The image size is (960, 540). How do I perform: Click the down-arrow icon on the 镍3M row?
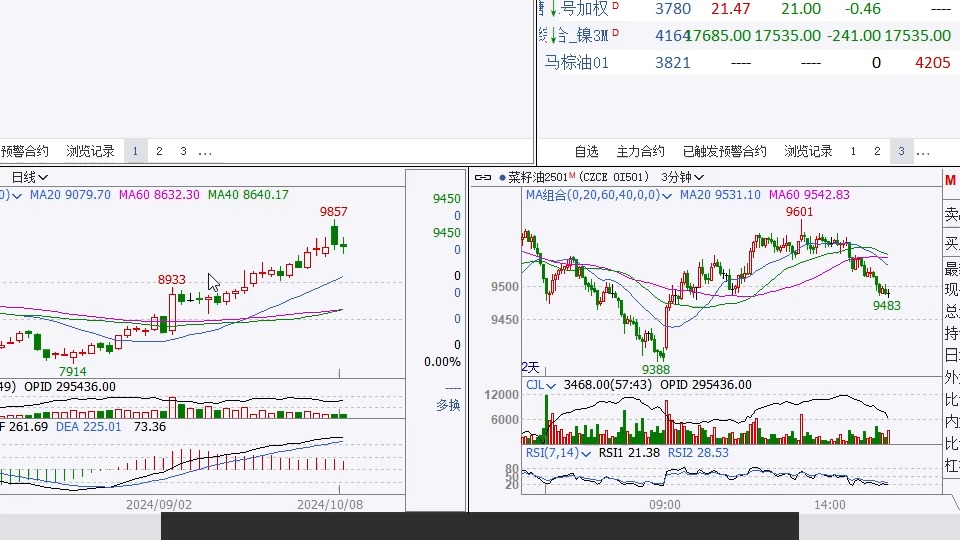pyautogui.click(x=552, y=35)
